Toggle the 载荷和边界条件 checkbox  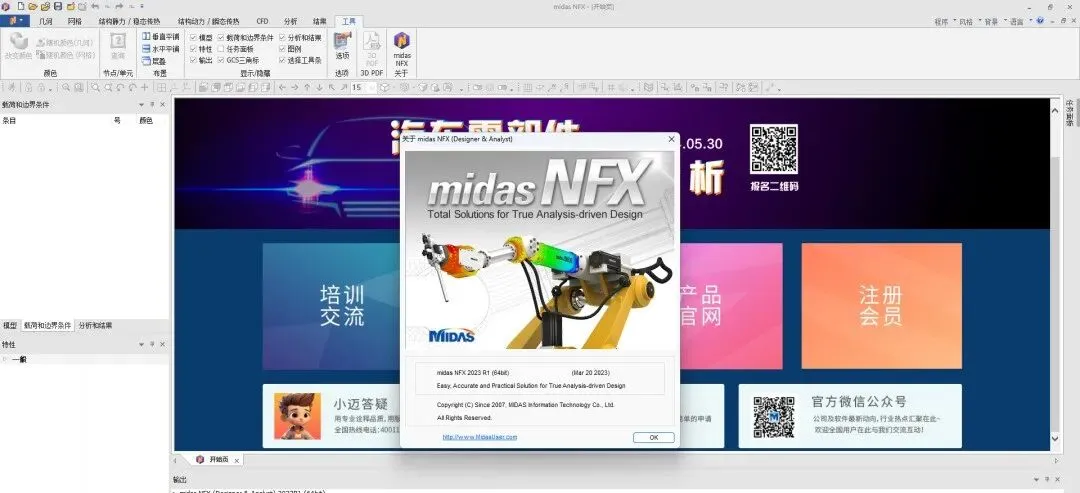click(x=220, y=37)
